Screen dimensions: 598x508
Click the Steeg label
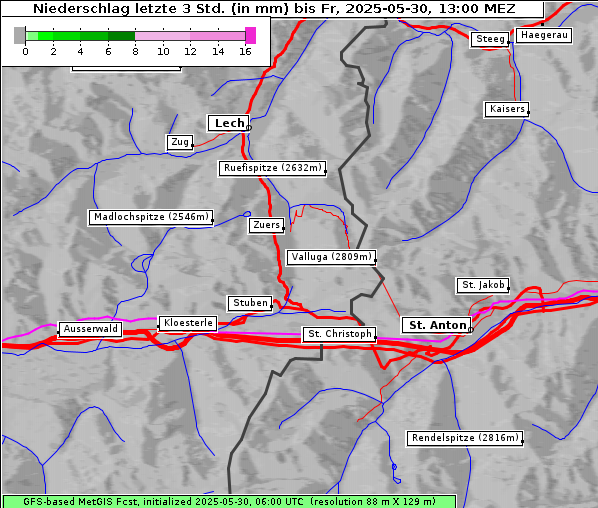[490, 39]
